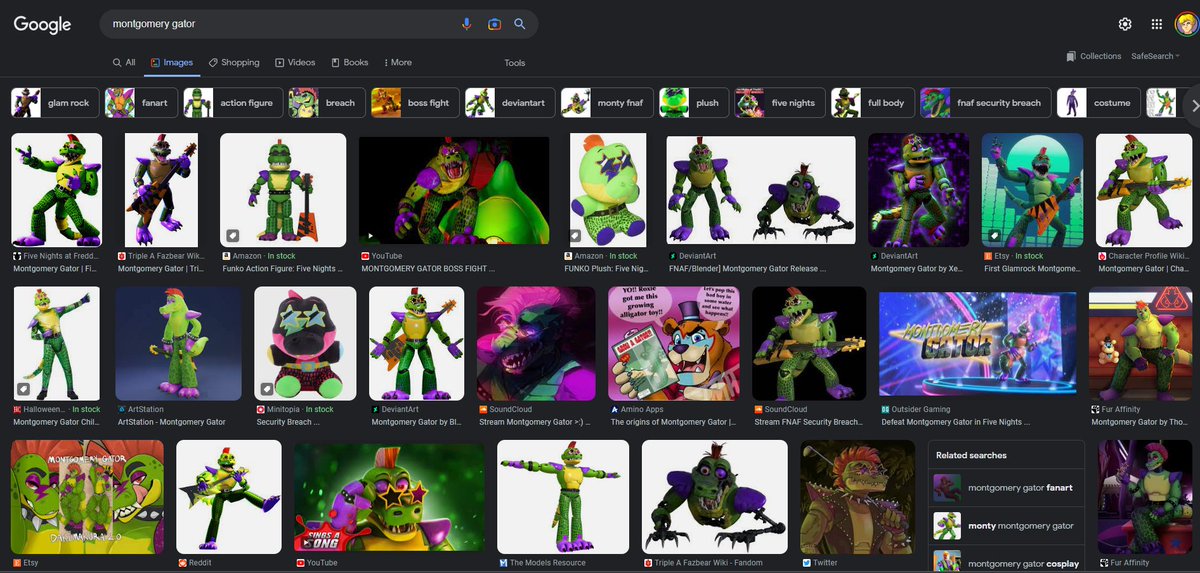Filter by deviantart chip

(508, 103)
